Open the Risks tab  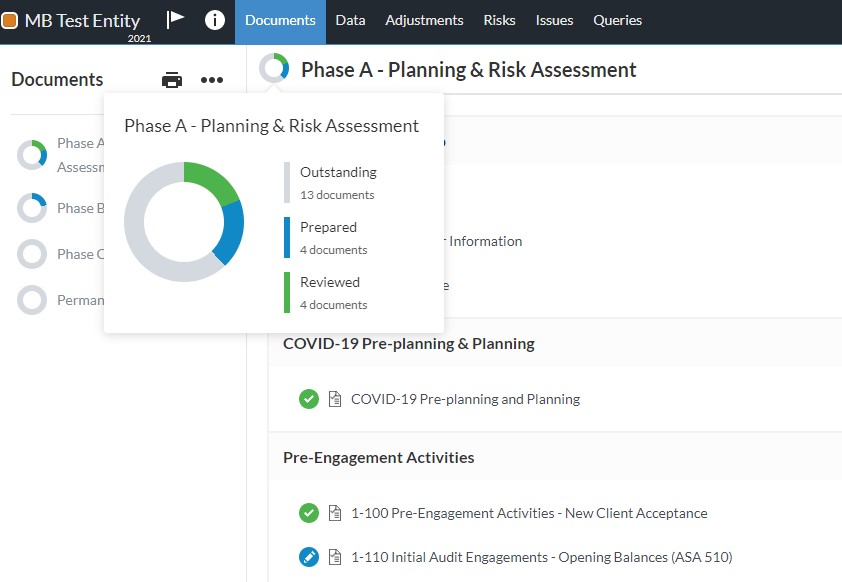click(x=499, y=20)
